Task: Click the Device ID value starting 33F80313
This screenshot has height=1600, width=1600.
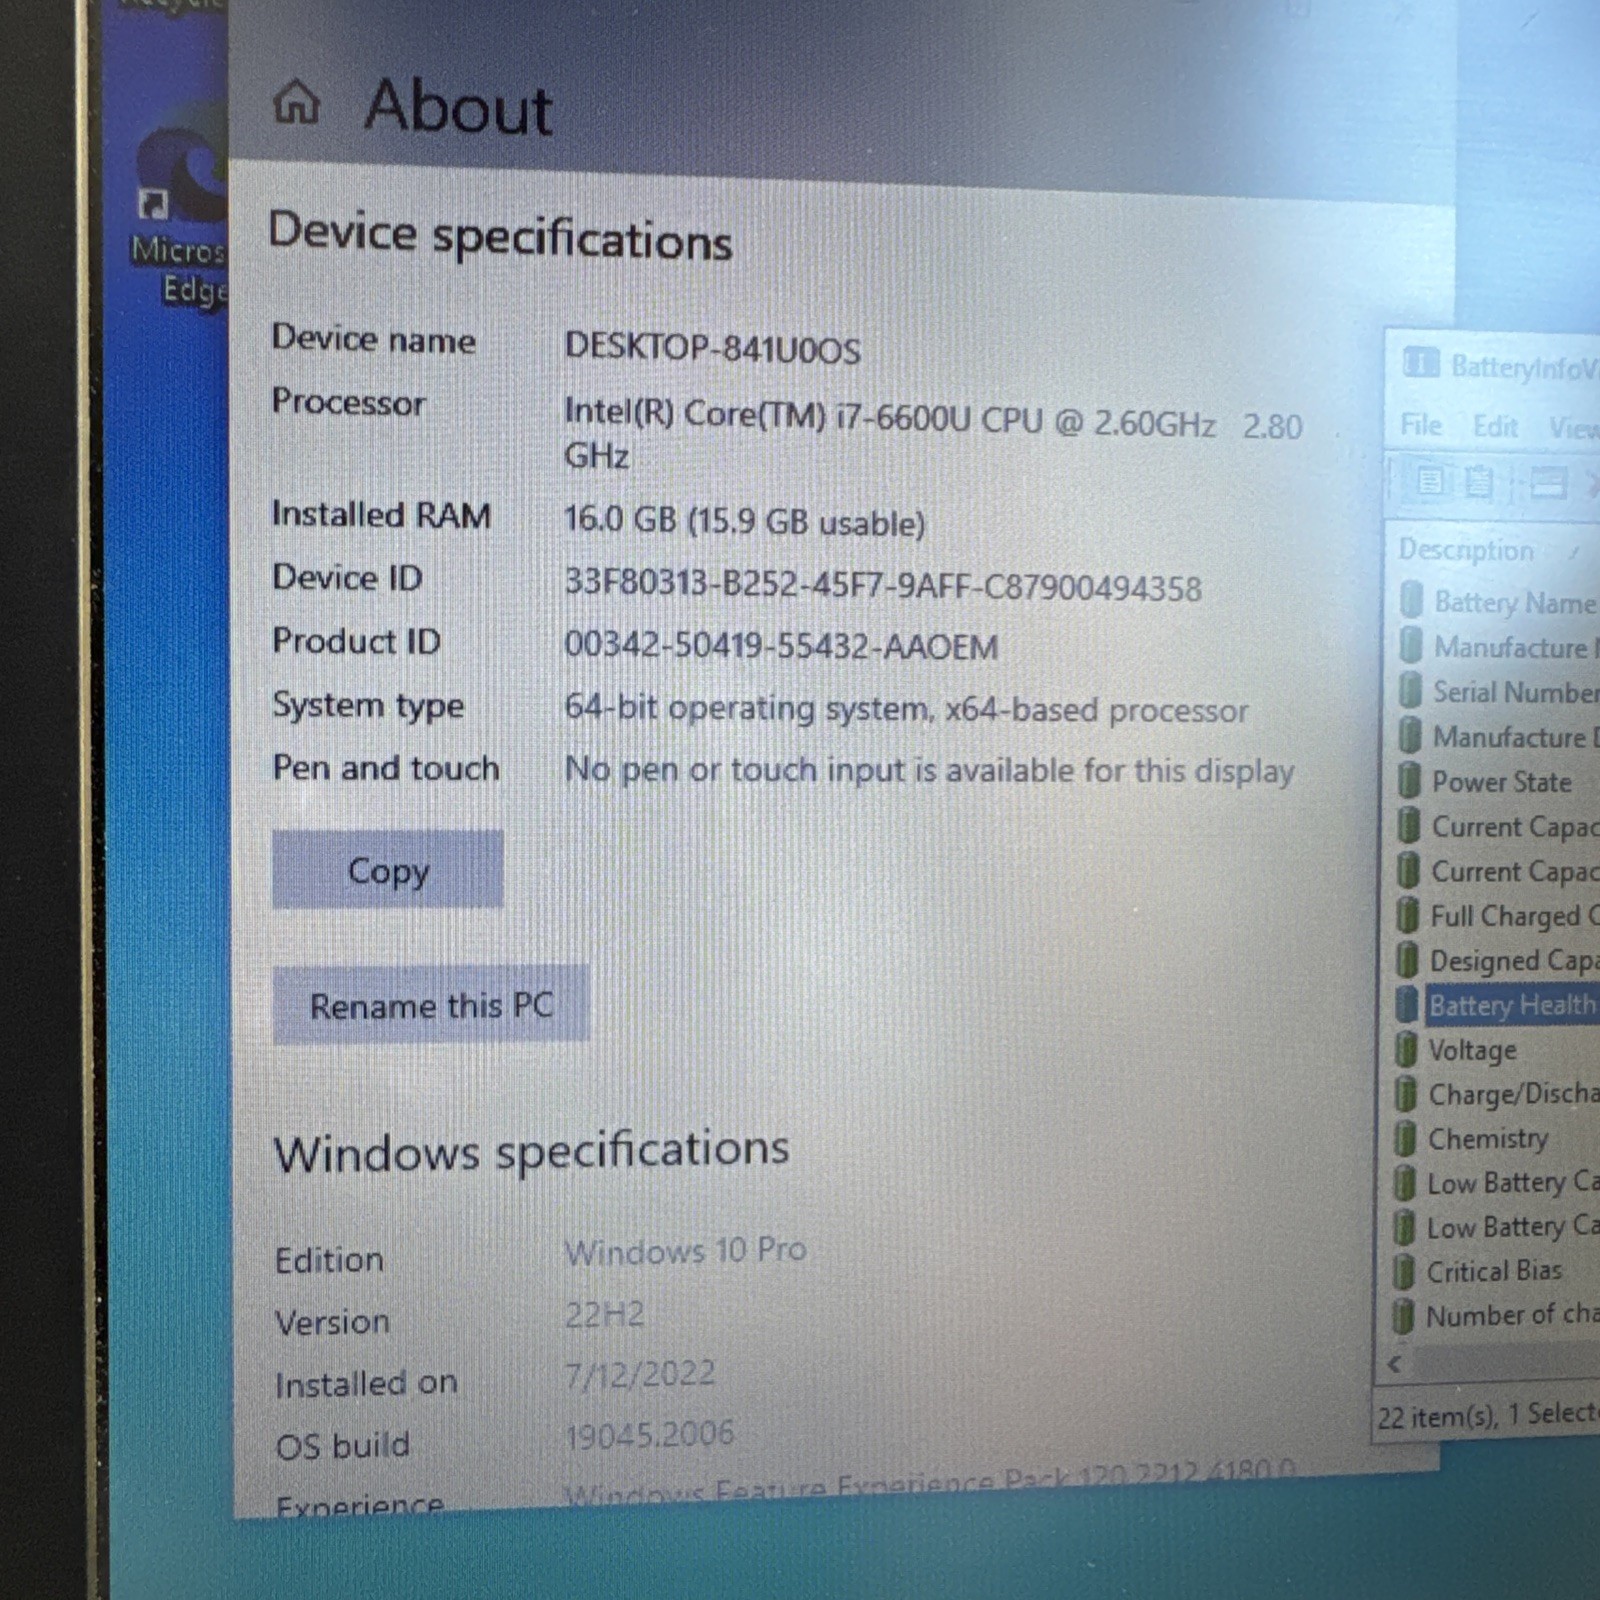Action: pos(883,584)
